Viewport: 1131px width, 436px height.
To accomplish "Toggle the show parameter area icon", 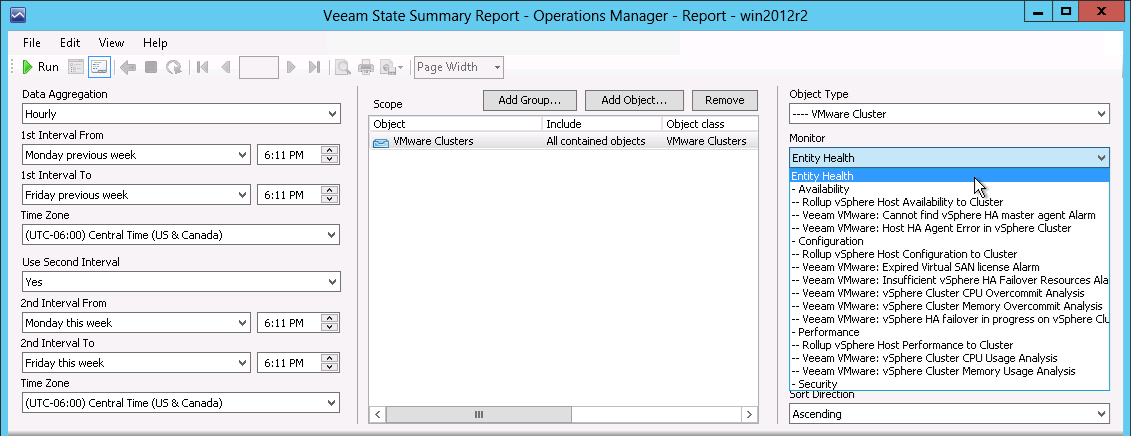I will (99, 67).
